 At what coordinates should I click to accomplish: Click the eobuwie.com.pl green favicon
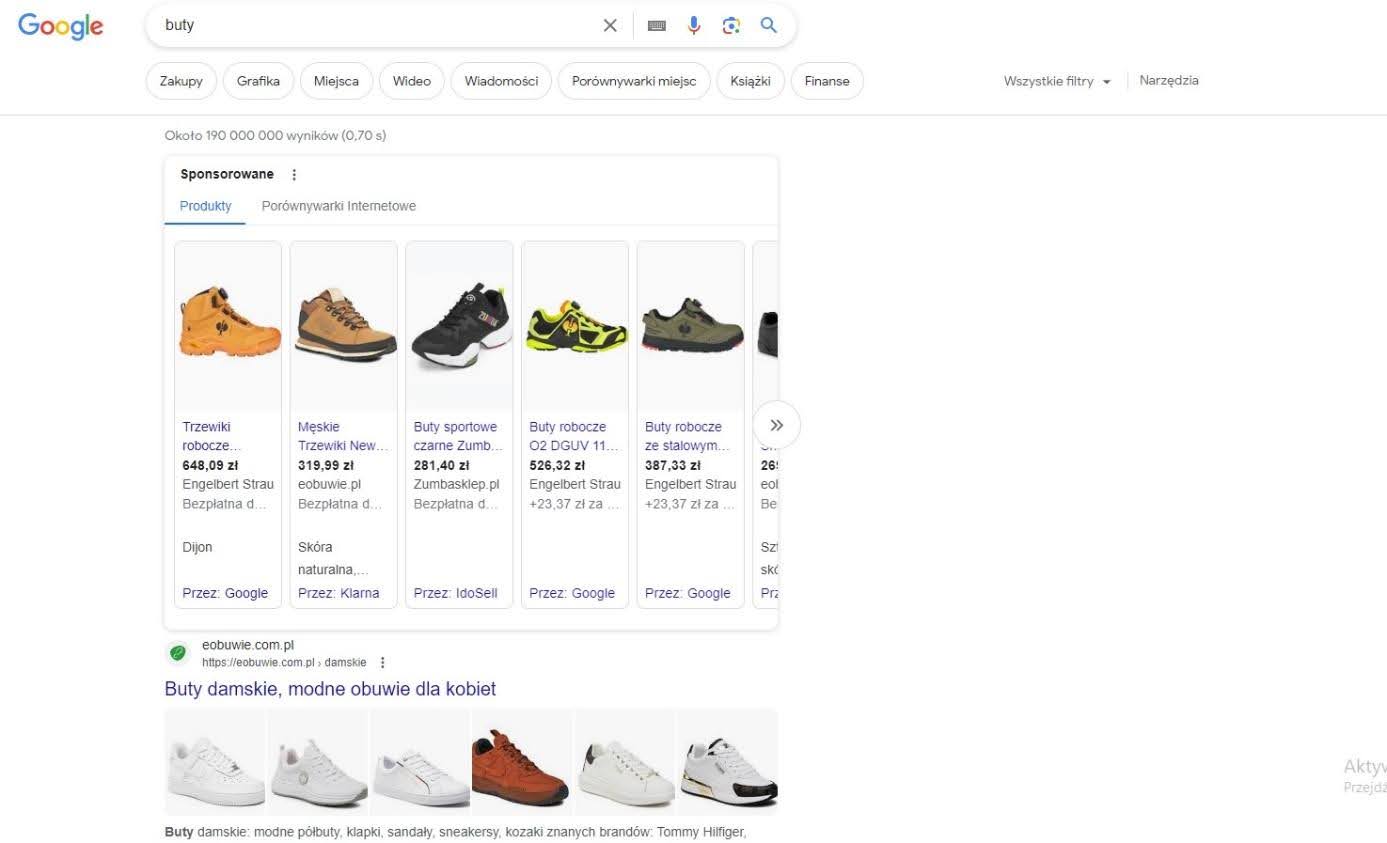pyautogui.click(x=178, y=653)
